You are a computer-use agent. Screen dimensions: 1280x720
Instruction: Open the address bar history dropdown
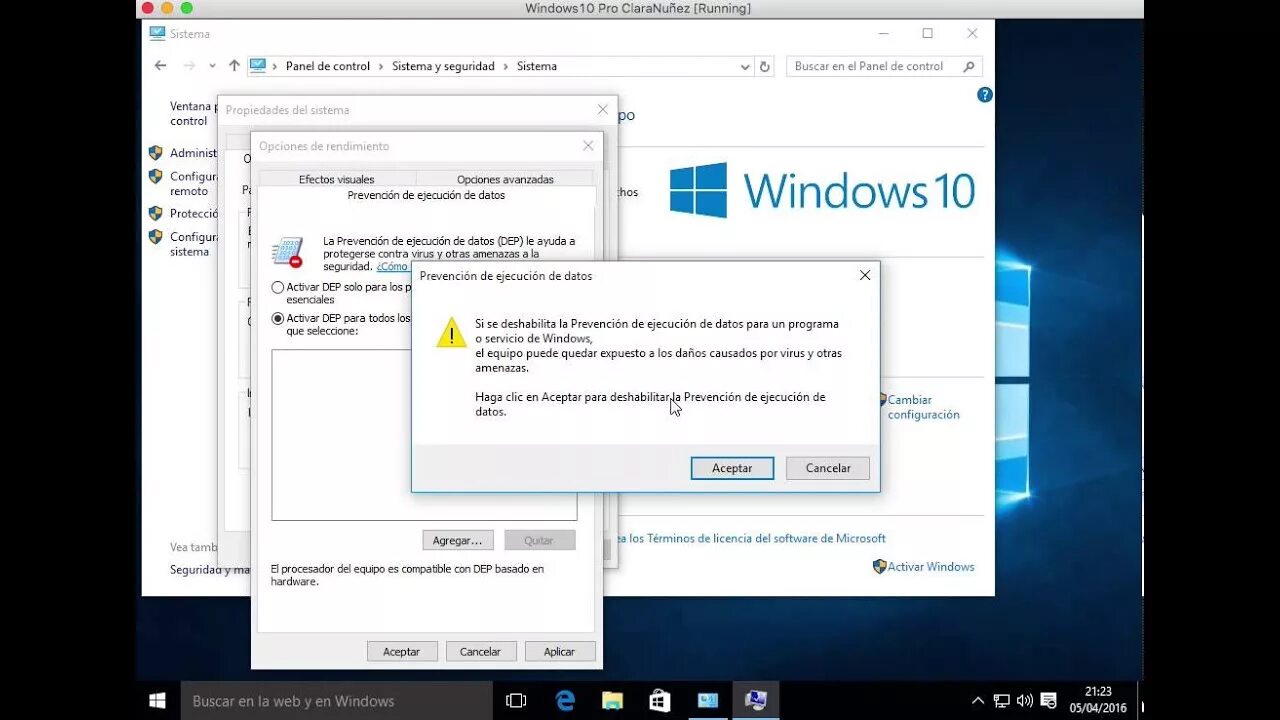[x=744, y=66]
